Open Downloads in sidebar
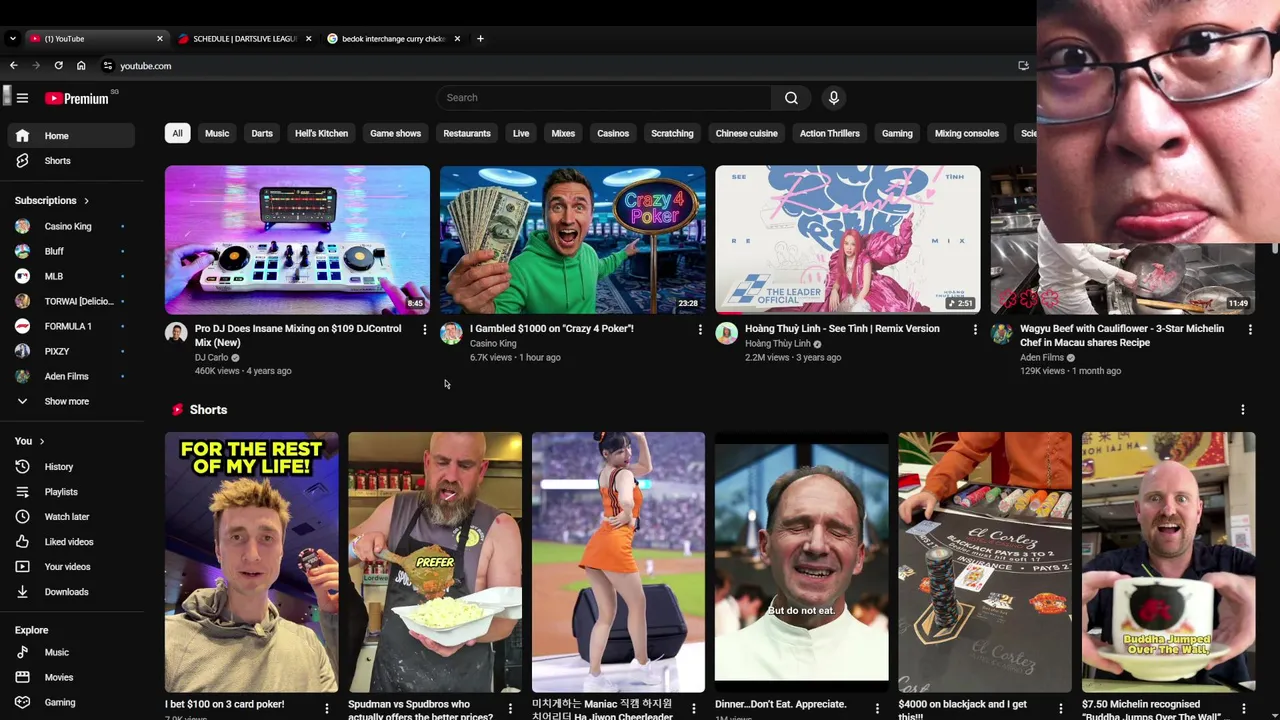 coord(70,592)
